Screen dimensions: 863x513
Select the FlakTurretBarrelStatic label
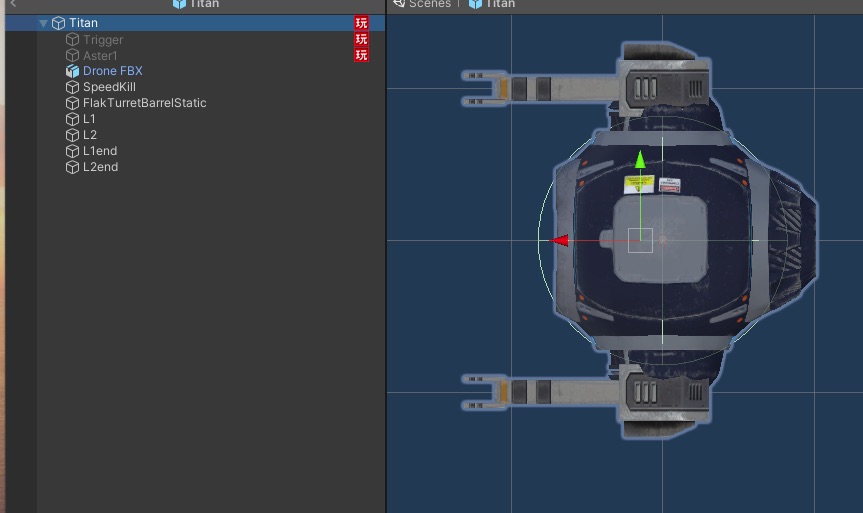tap(144, 103)
